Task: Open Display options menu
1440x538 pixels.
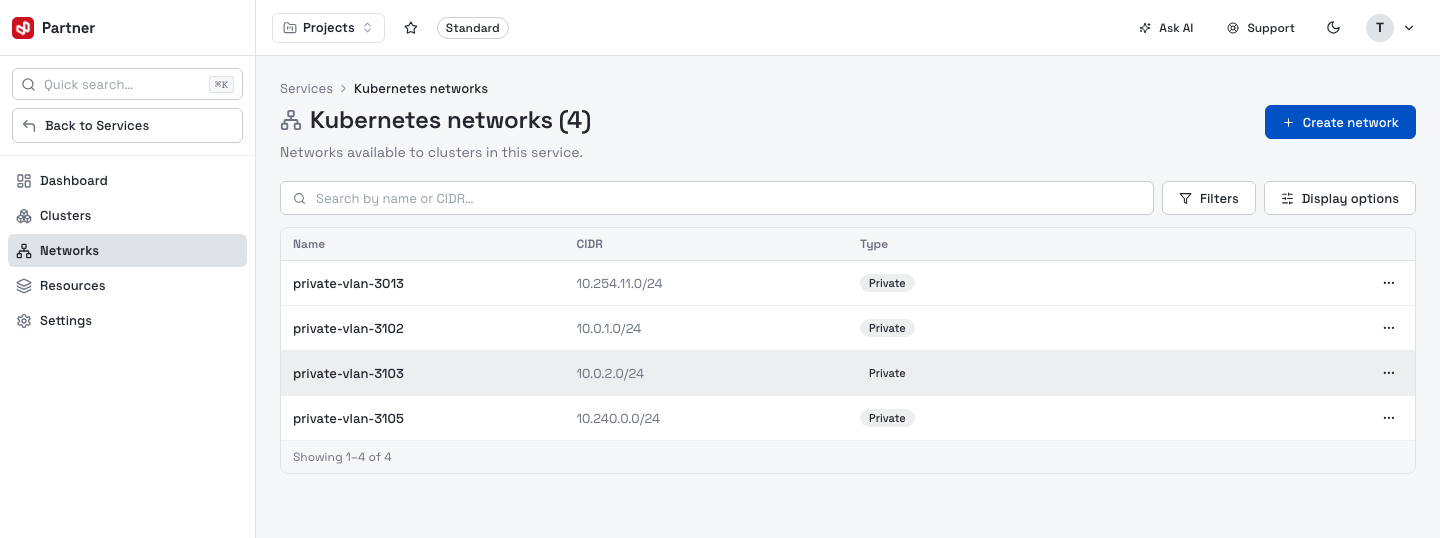Action: click(1340, 198)
